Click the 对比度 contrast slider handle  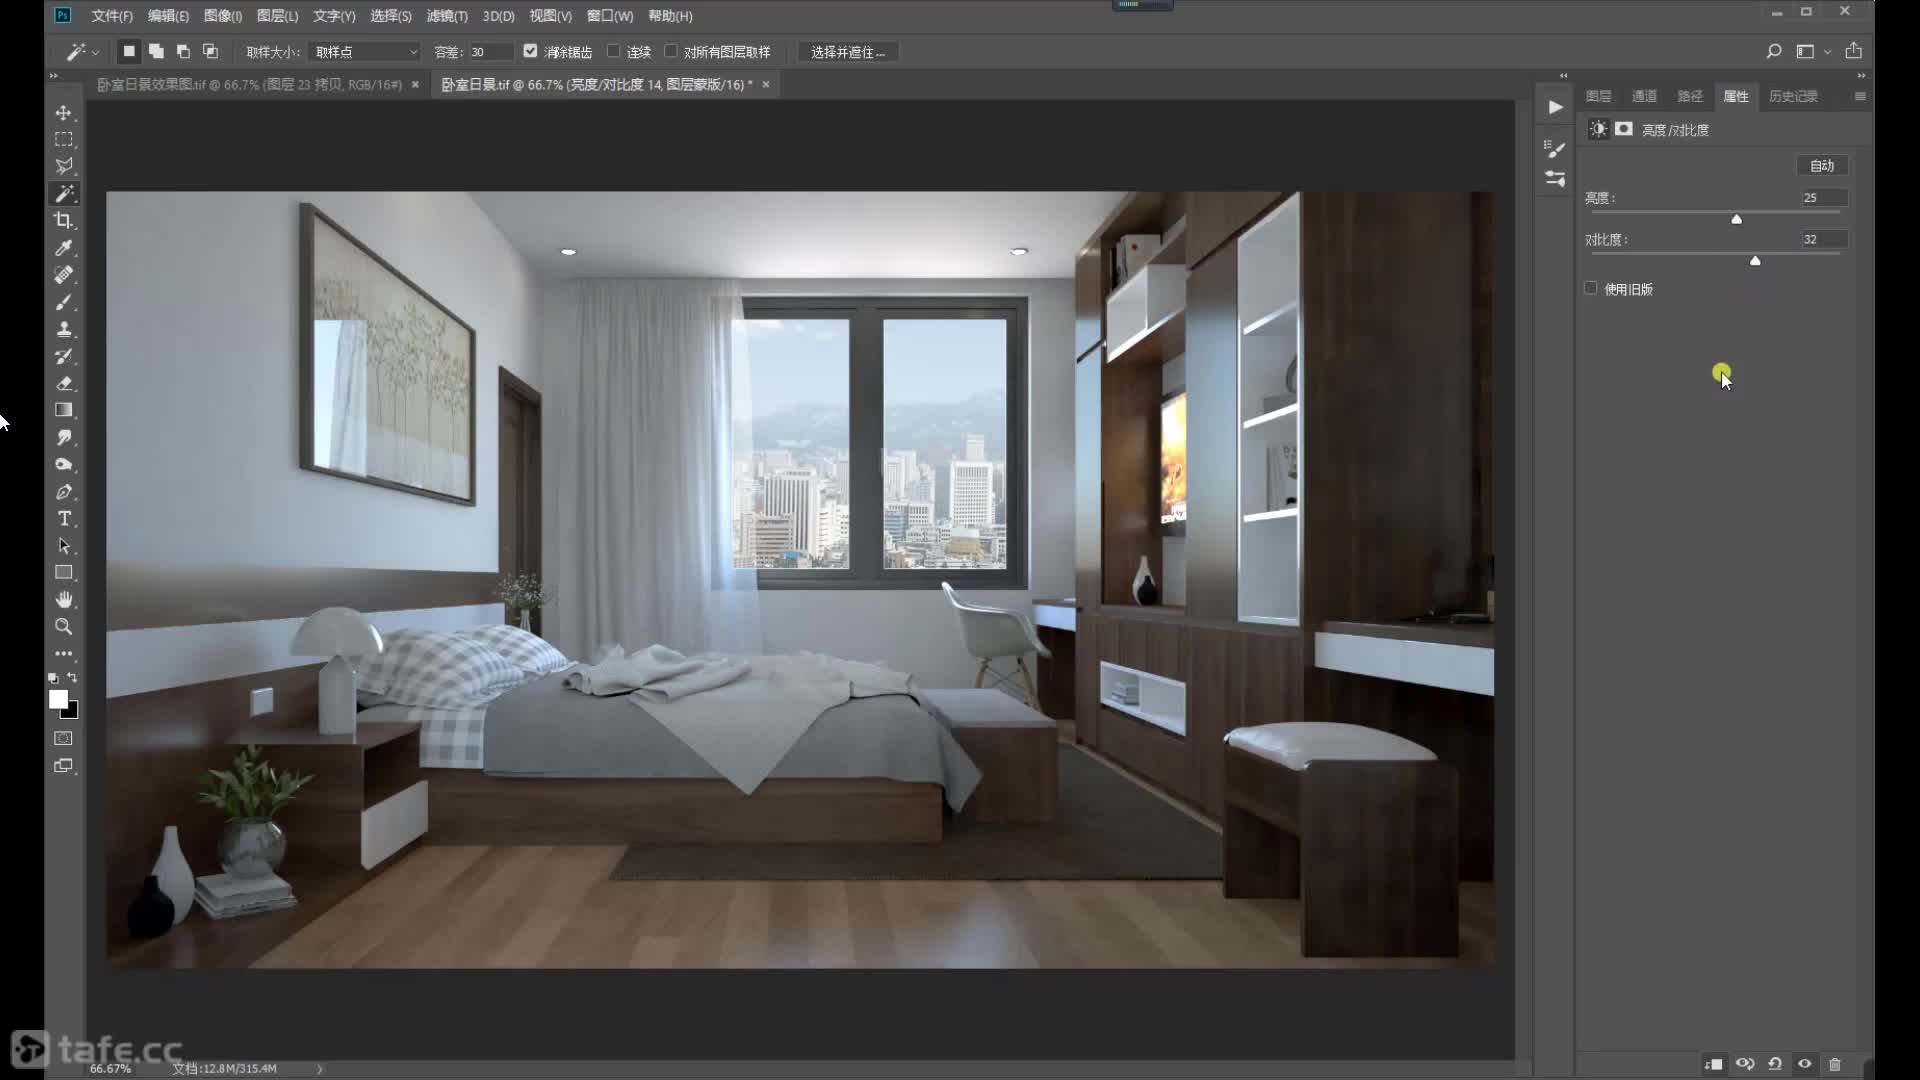tap(1755, 261)
